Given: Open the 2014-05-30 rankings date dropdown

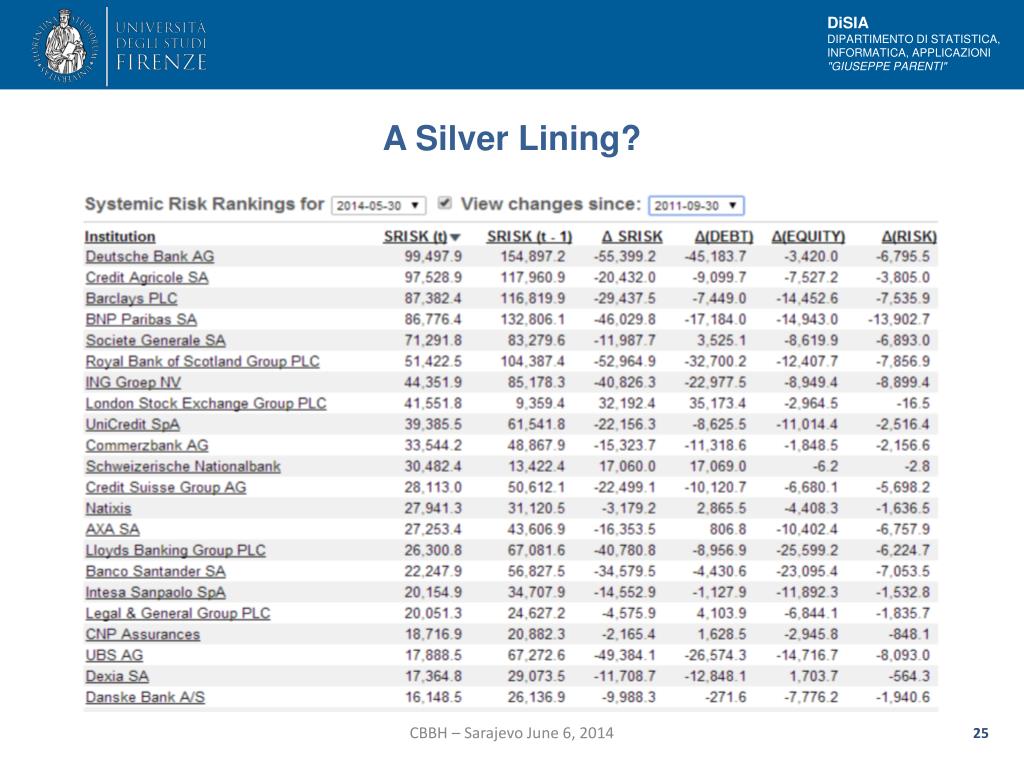Looking at the screenshot, I should 379,206.
